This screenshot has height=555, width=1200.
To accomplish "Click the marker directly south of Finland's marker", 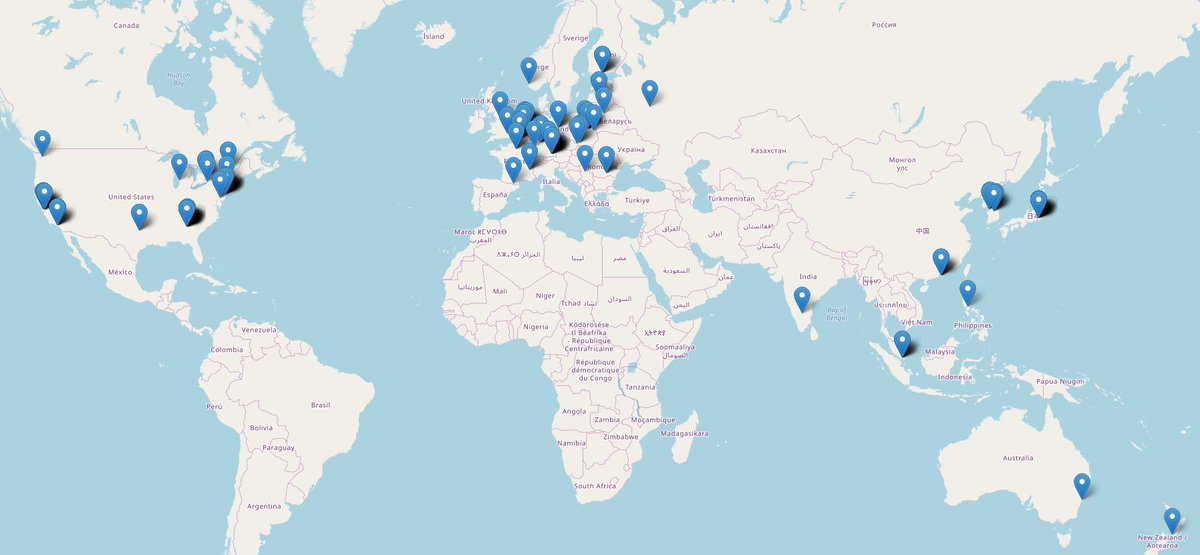I will click(598, 84).
